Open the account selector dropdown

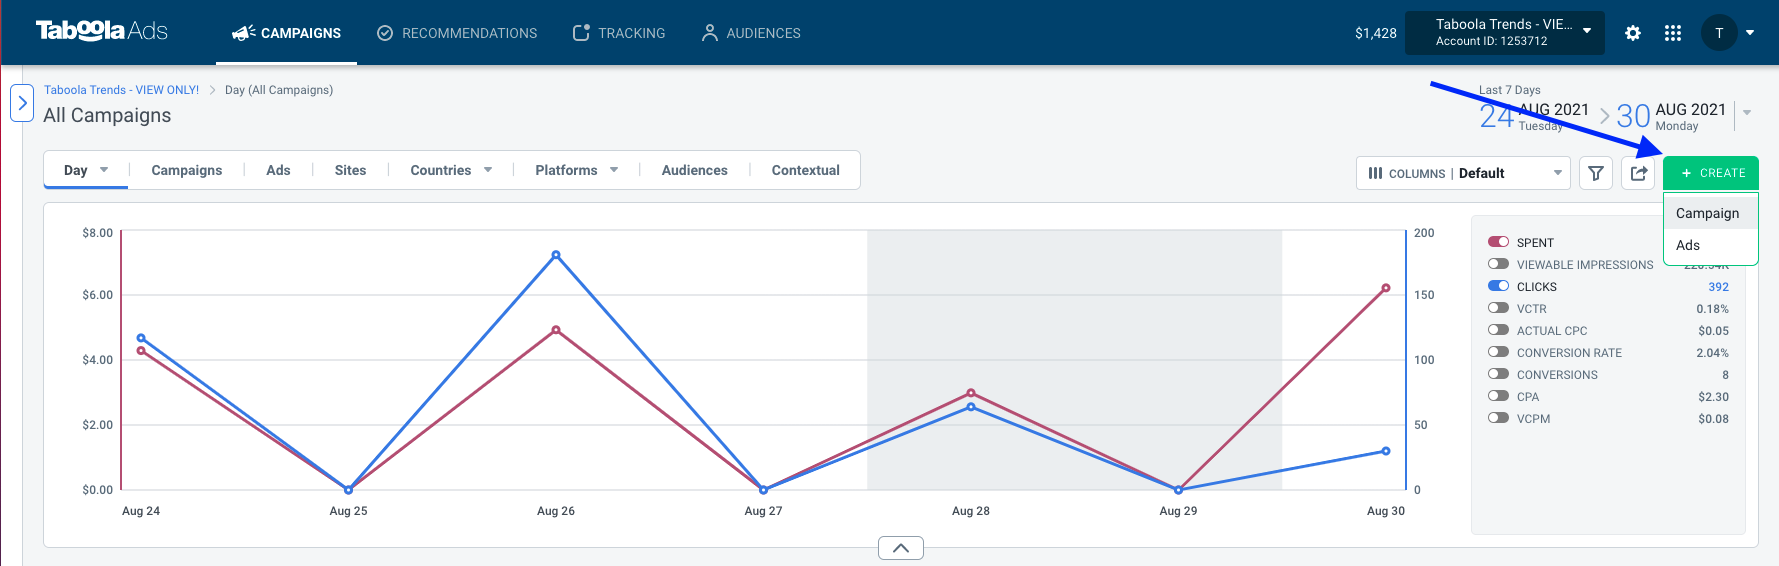(1505, 33)
